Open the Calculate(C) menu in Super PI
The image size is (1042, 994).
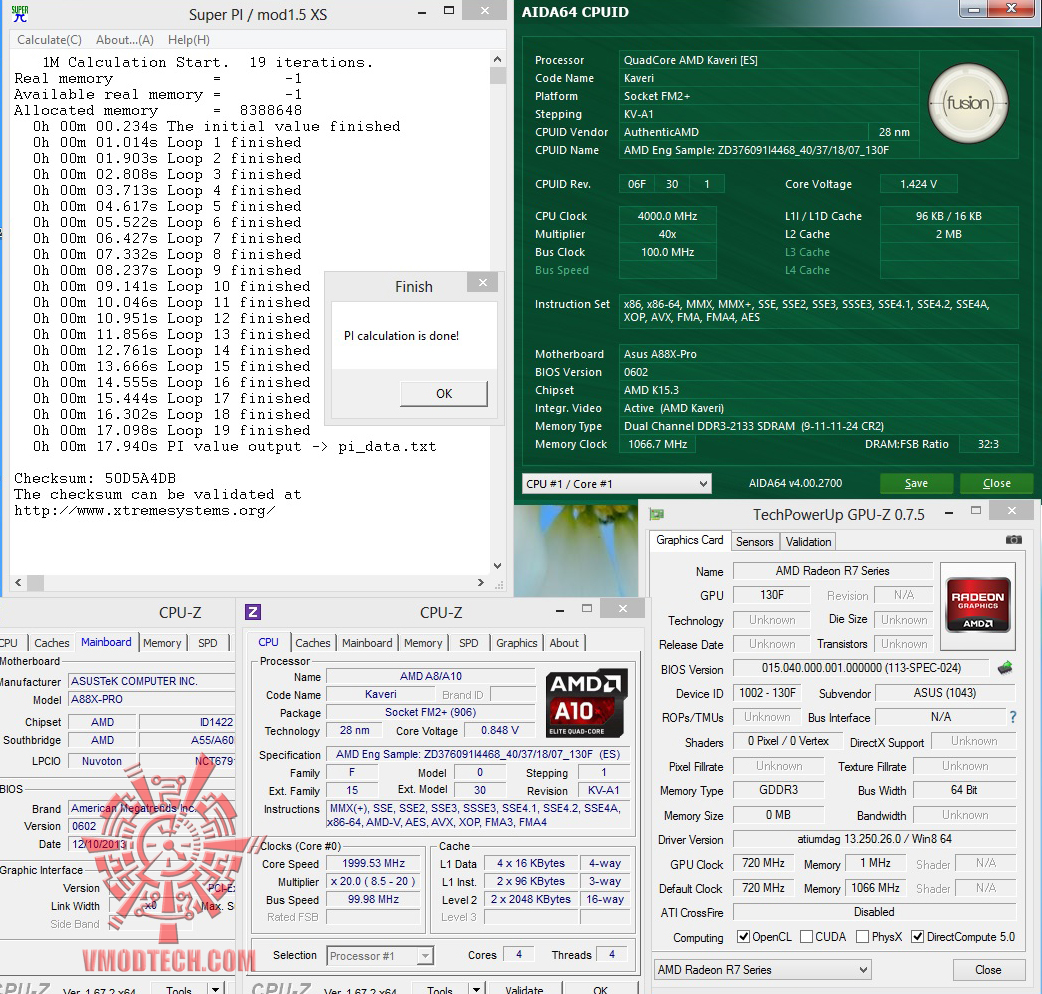point(49,40)
